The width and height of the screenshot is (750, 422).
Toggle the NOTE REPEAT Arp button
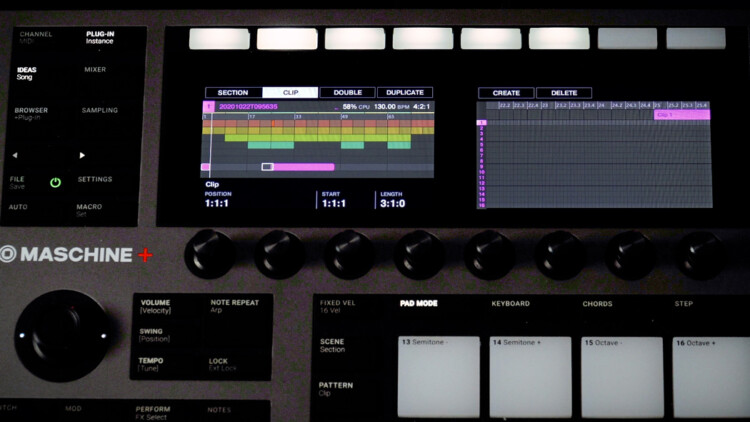(234, 306)
